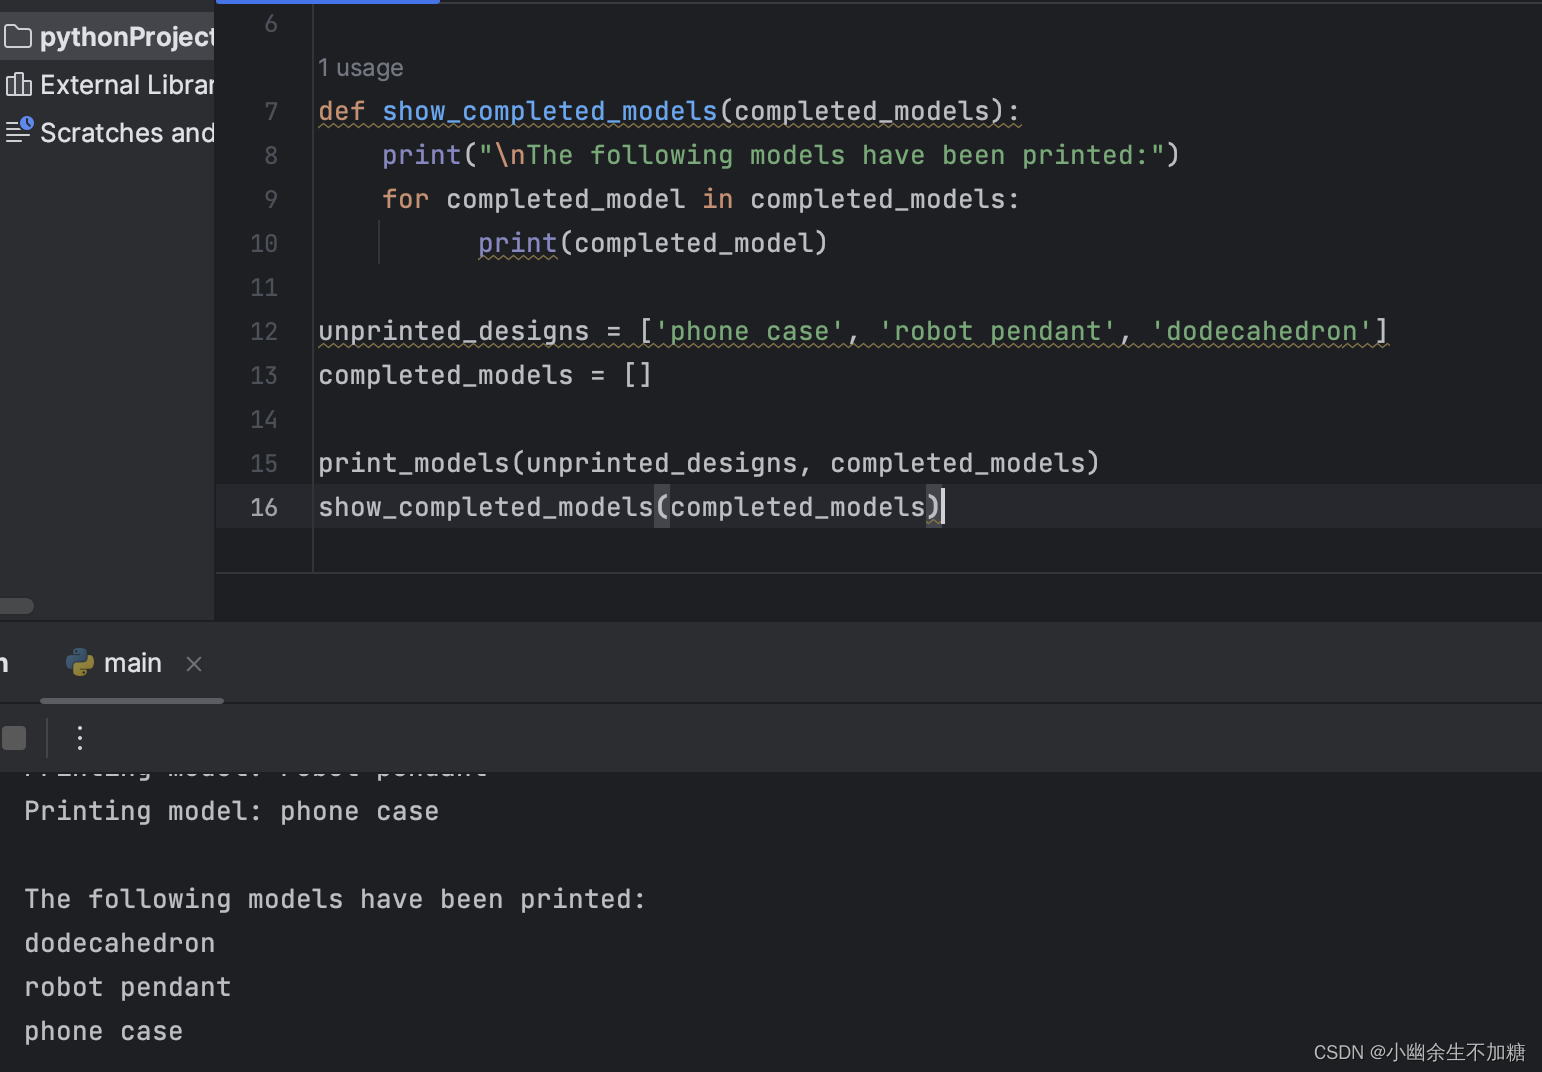Click 'completed_models = []' on line 13
Image resolution: width=1542 pixels, height=1072 pixels.
[485, 375]
